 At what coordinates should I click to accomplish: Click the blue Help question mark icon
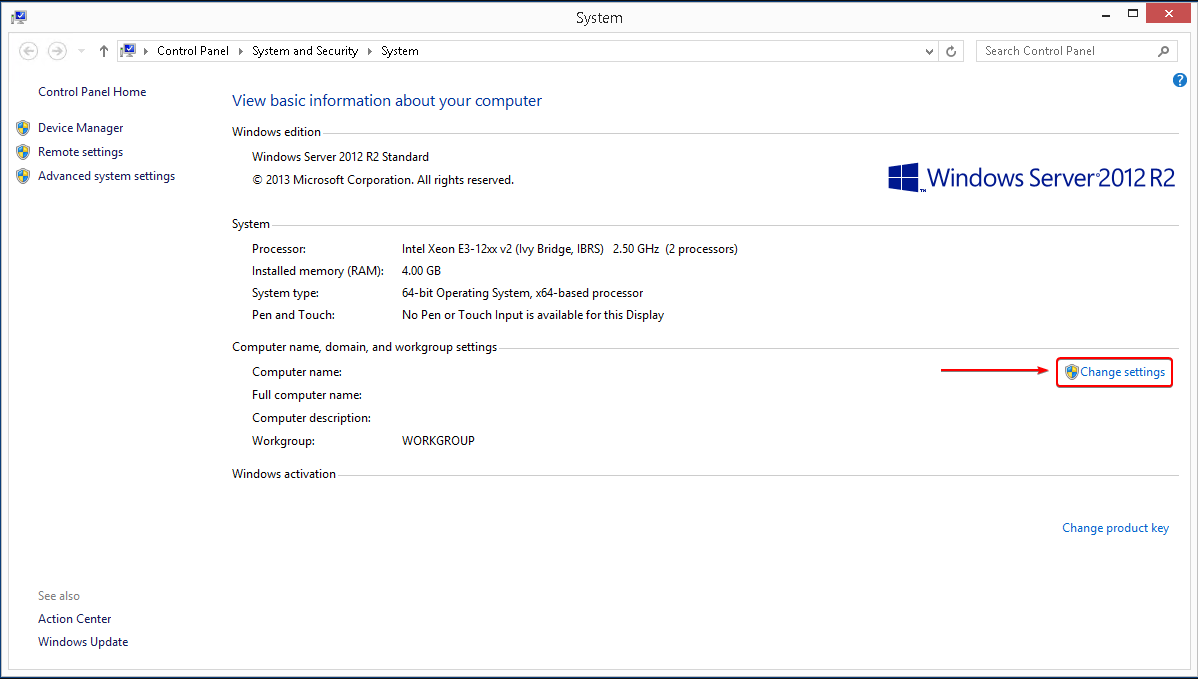point(1180,80)
